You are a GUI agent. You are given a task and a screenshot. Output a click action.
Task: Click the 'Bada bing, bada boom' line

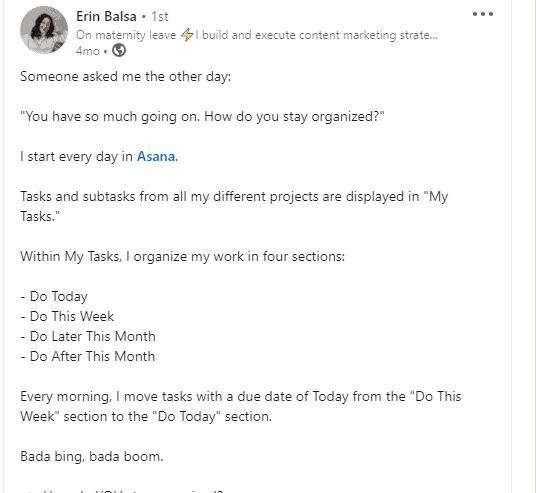(92, 456)
